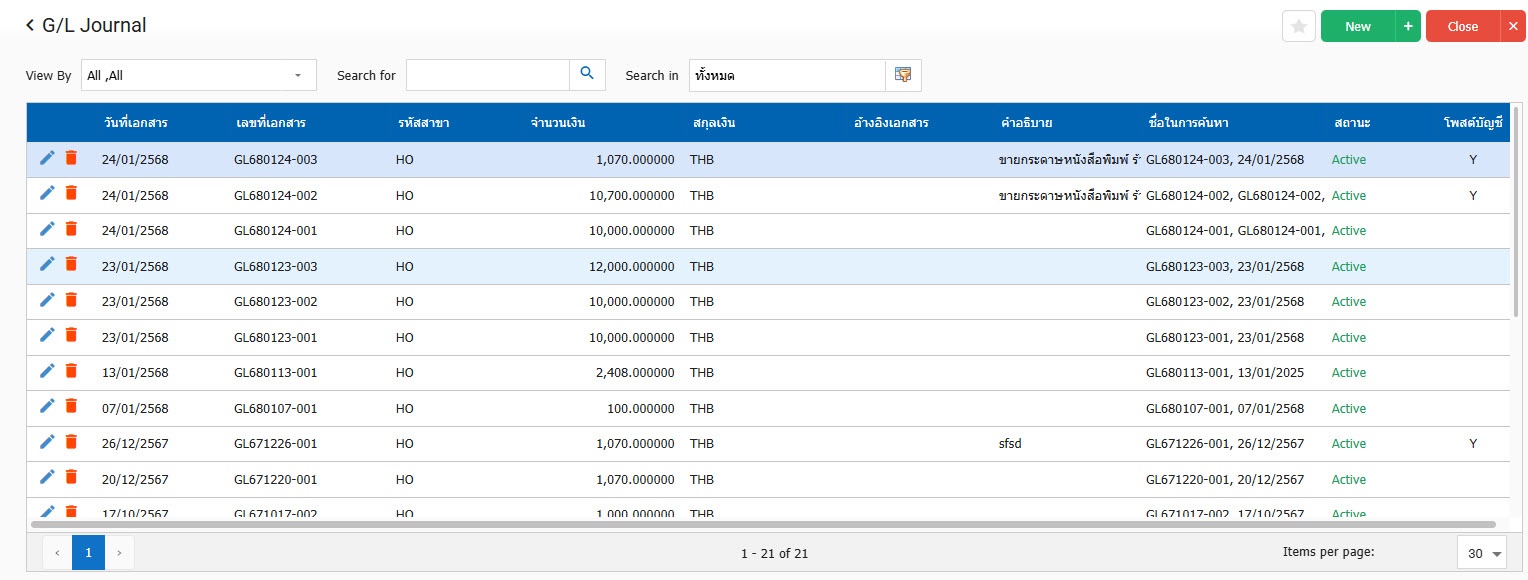The width and height of the screenshot is (1528, 580).
Task: Mark page as favorite with star
Action: click(x=1298, y=27)
